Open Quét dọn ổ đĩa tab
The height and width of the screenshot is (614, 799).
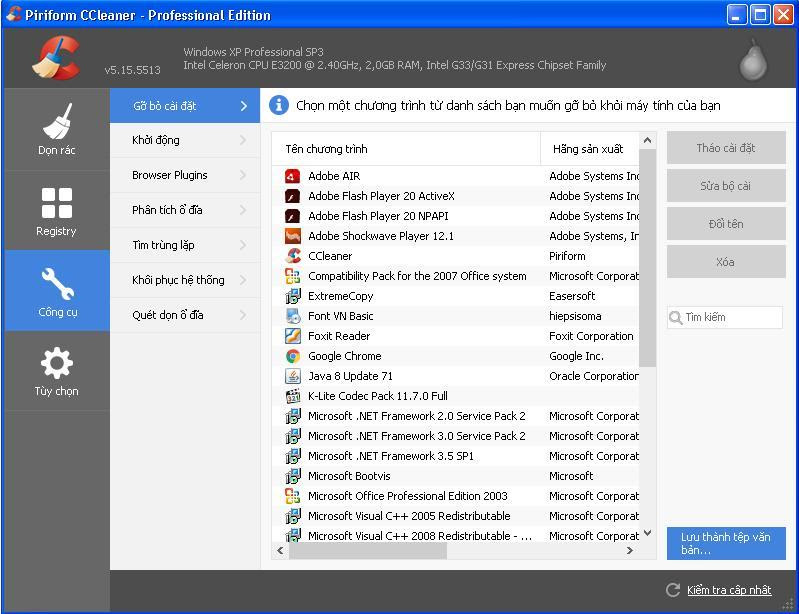point(184,315)
